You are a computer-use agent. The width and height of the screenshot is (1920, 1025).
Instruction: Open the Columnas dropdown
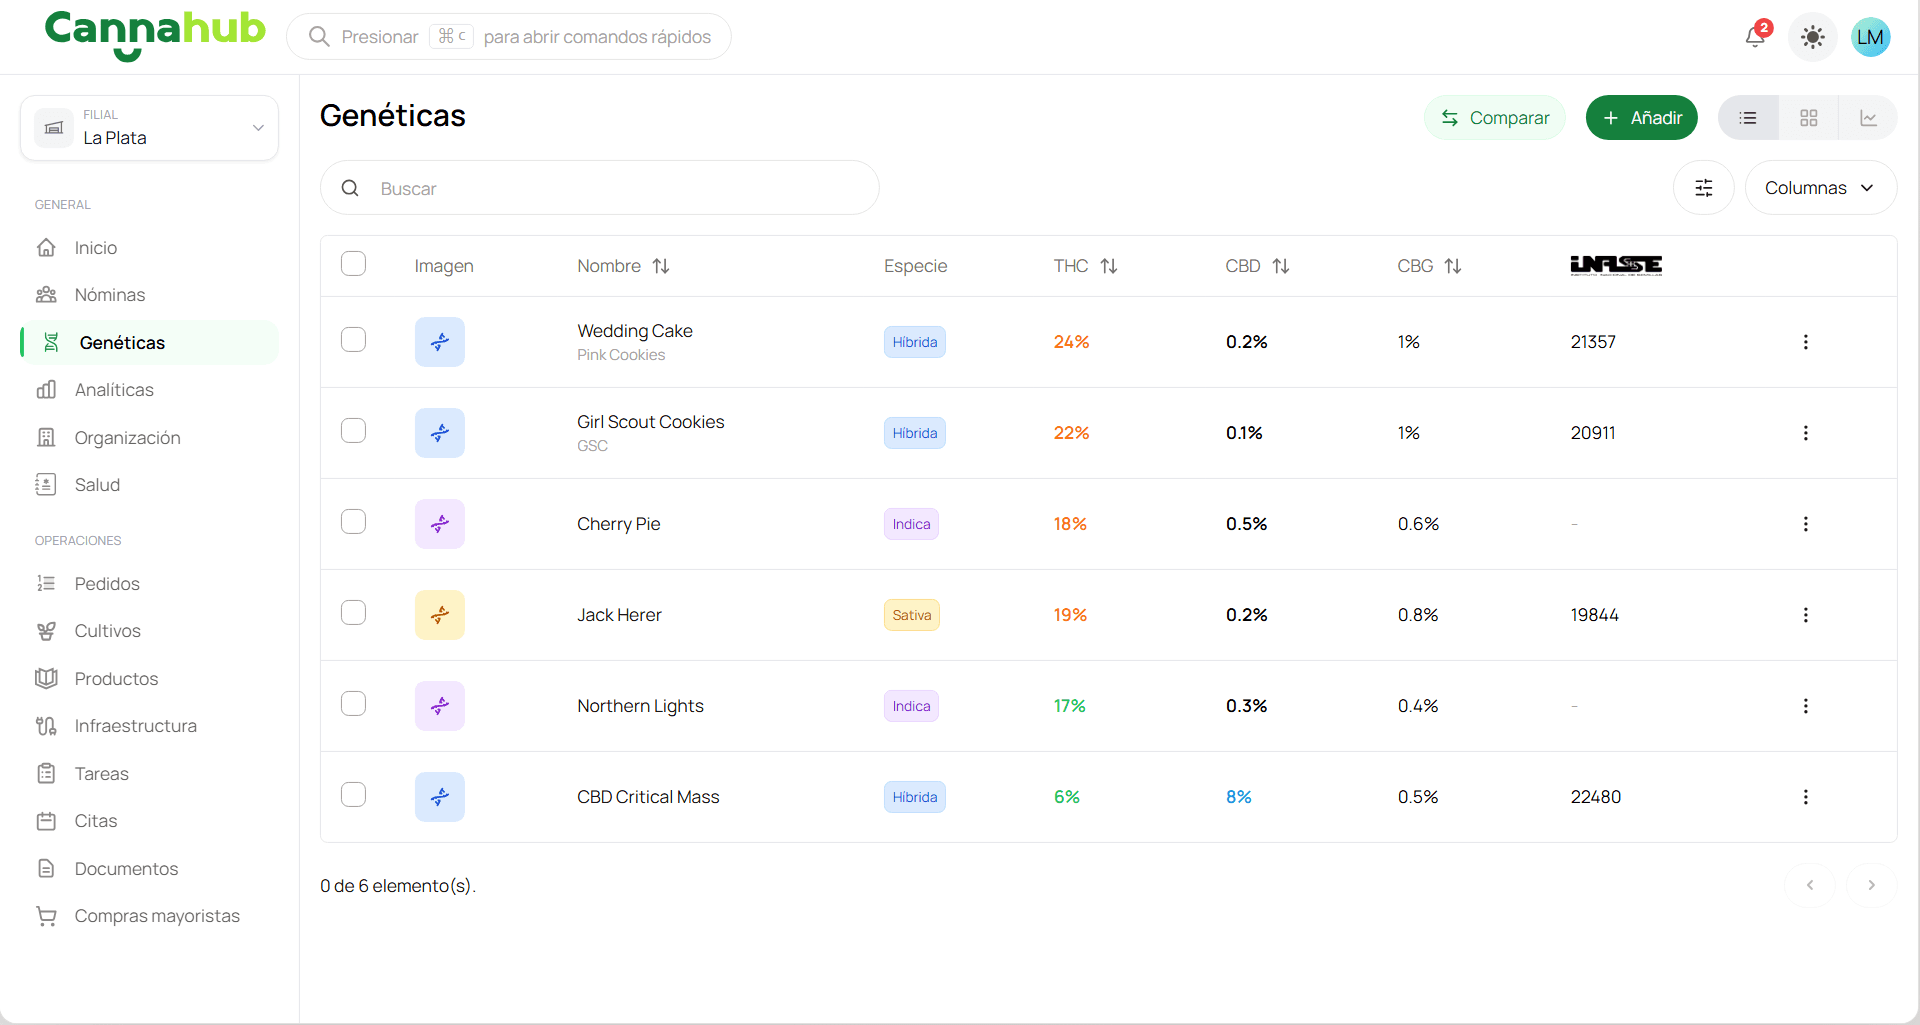[1820, 188]
